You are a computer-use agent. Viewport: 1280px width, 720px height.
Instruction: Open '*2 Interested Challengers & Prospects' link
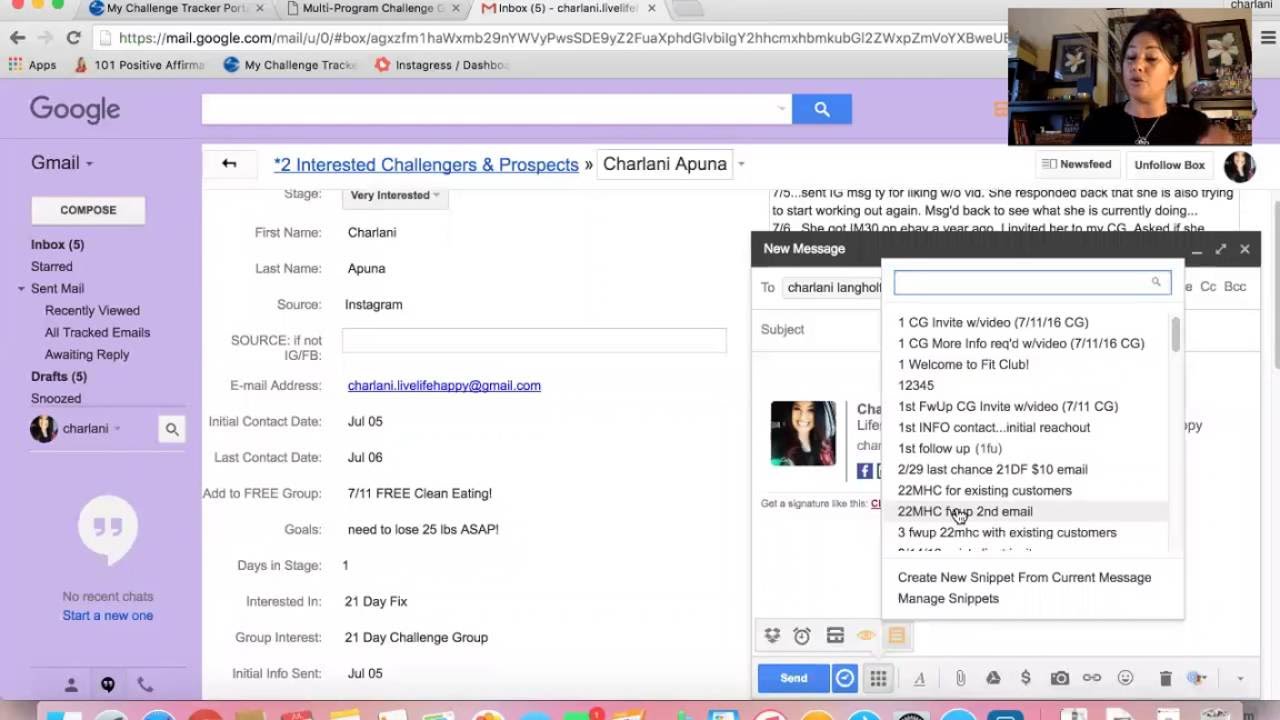[426, 165]
